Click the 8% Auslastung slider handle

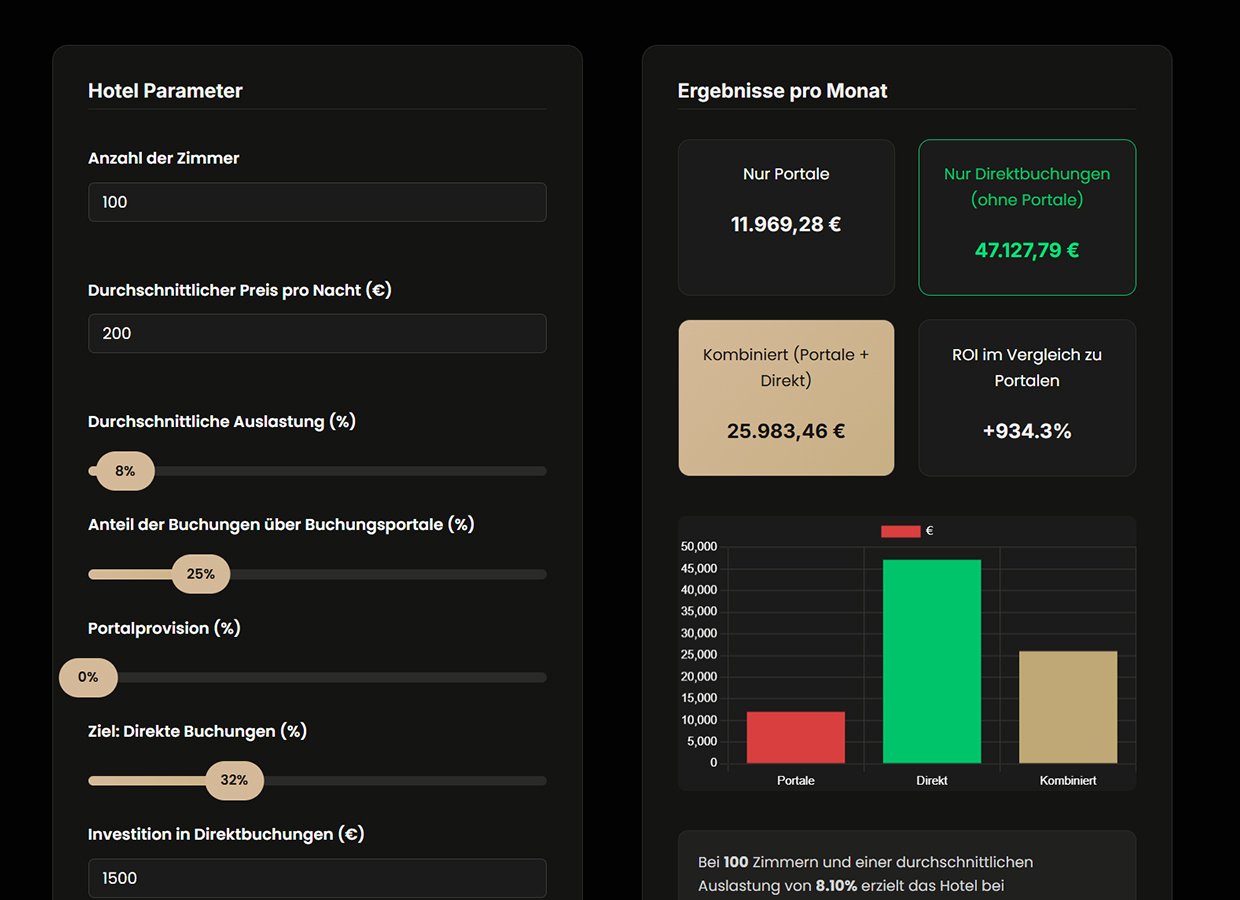(x=125, y=471)
